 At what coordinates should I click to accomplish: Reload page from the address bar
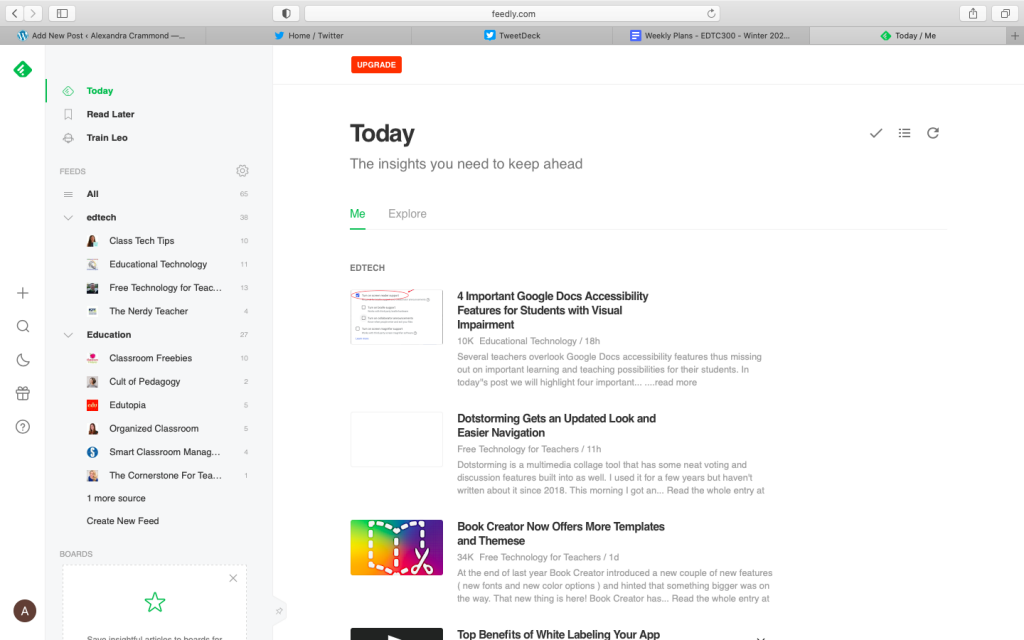click(711, 14)
